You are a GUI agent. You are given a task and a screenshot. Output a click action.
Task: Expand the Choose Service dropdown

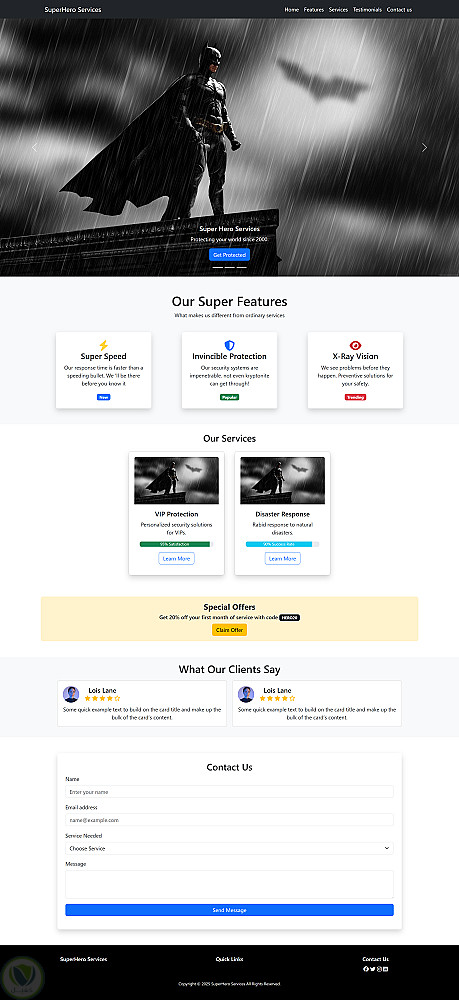(x=230, y=848)
